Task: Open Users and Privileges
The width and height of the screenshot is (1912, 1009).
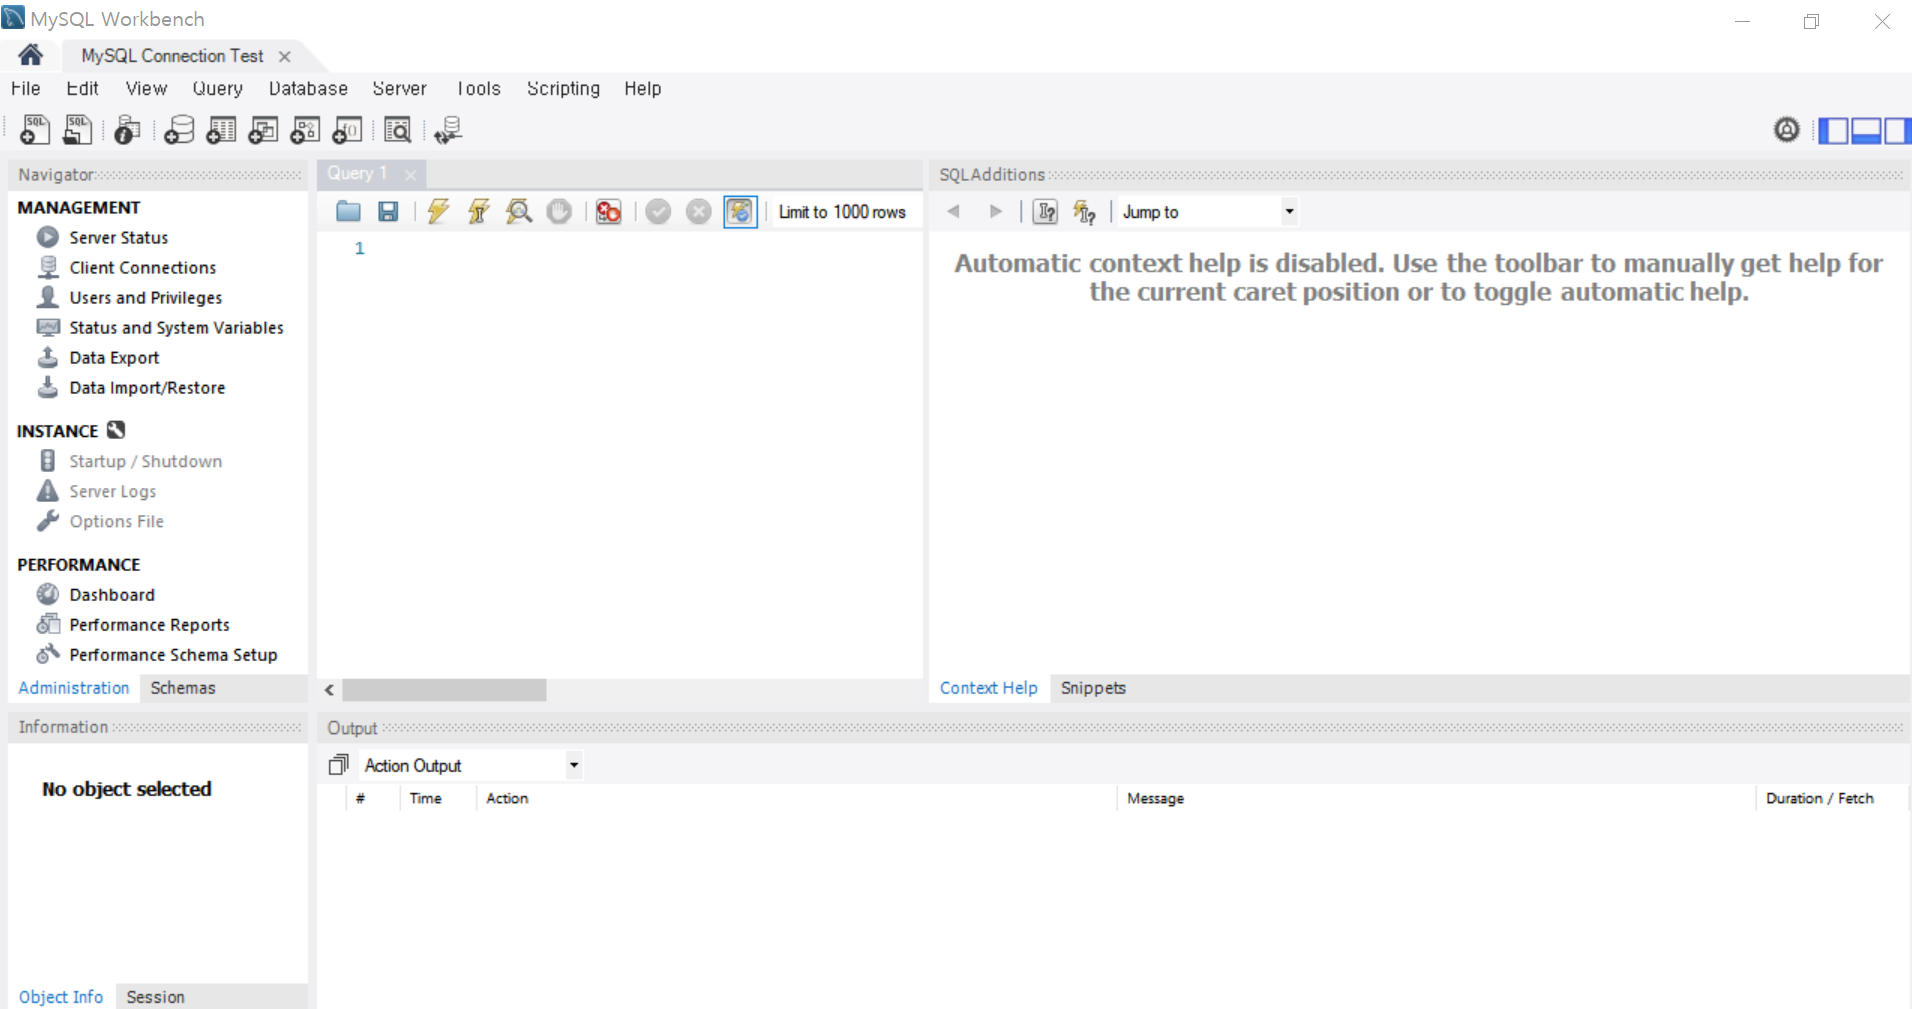Action: tap(146, 297)
